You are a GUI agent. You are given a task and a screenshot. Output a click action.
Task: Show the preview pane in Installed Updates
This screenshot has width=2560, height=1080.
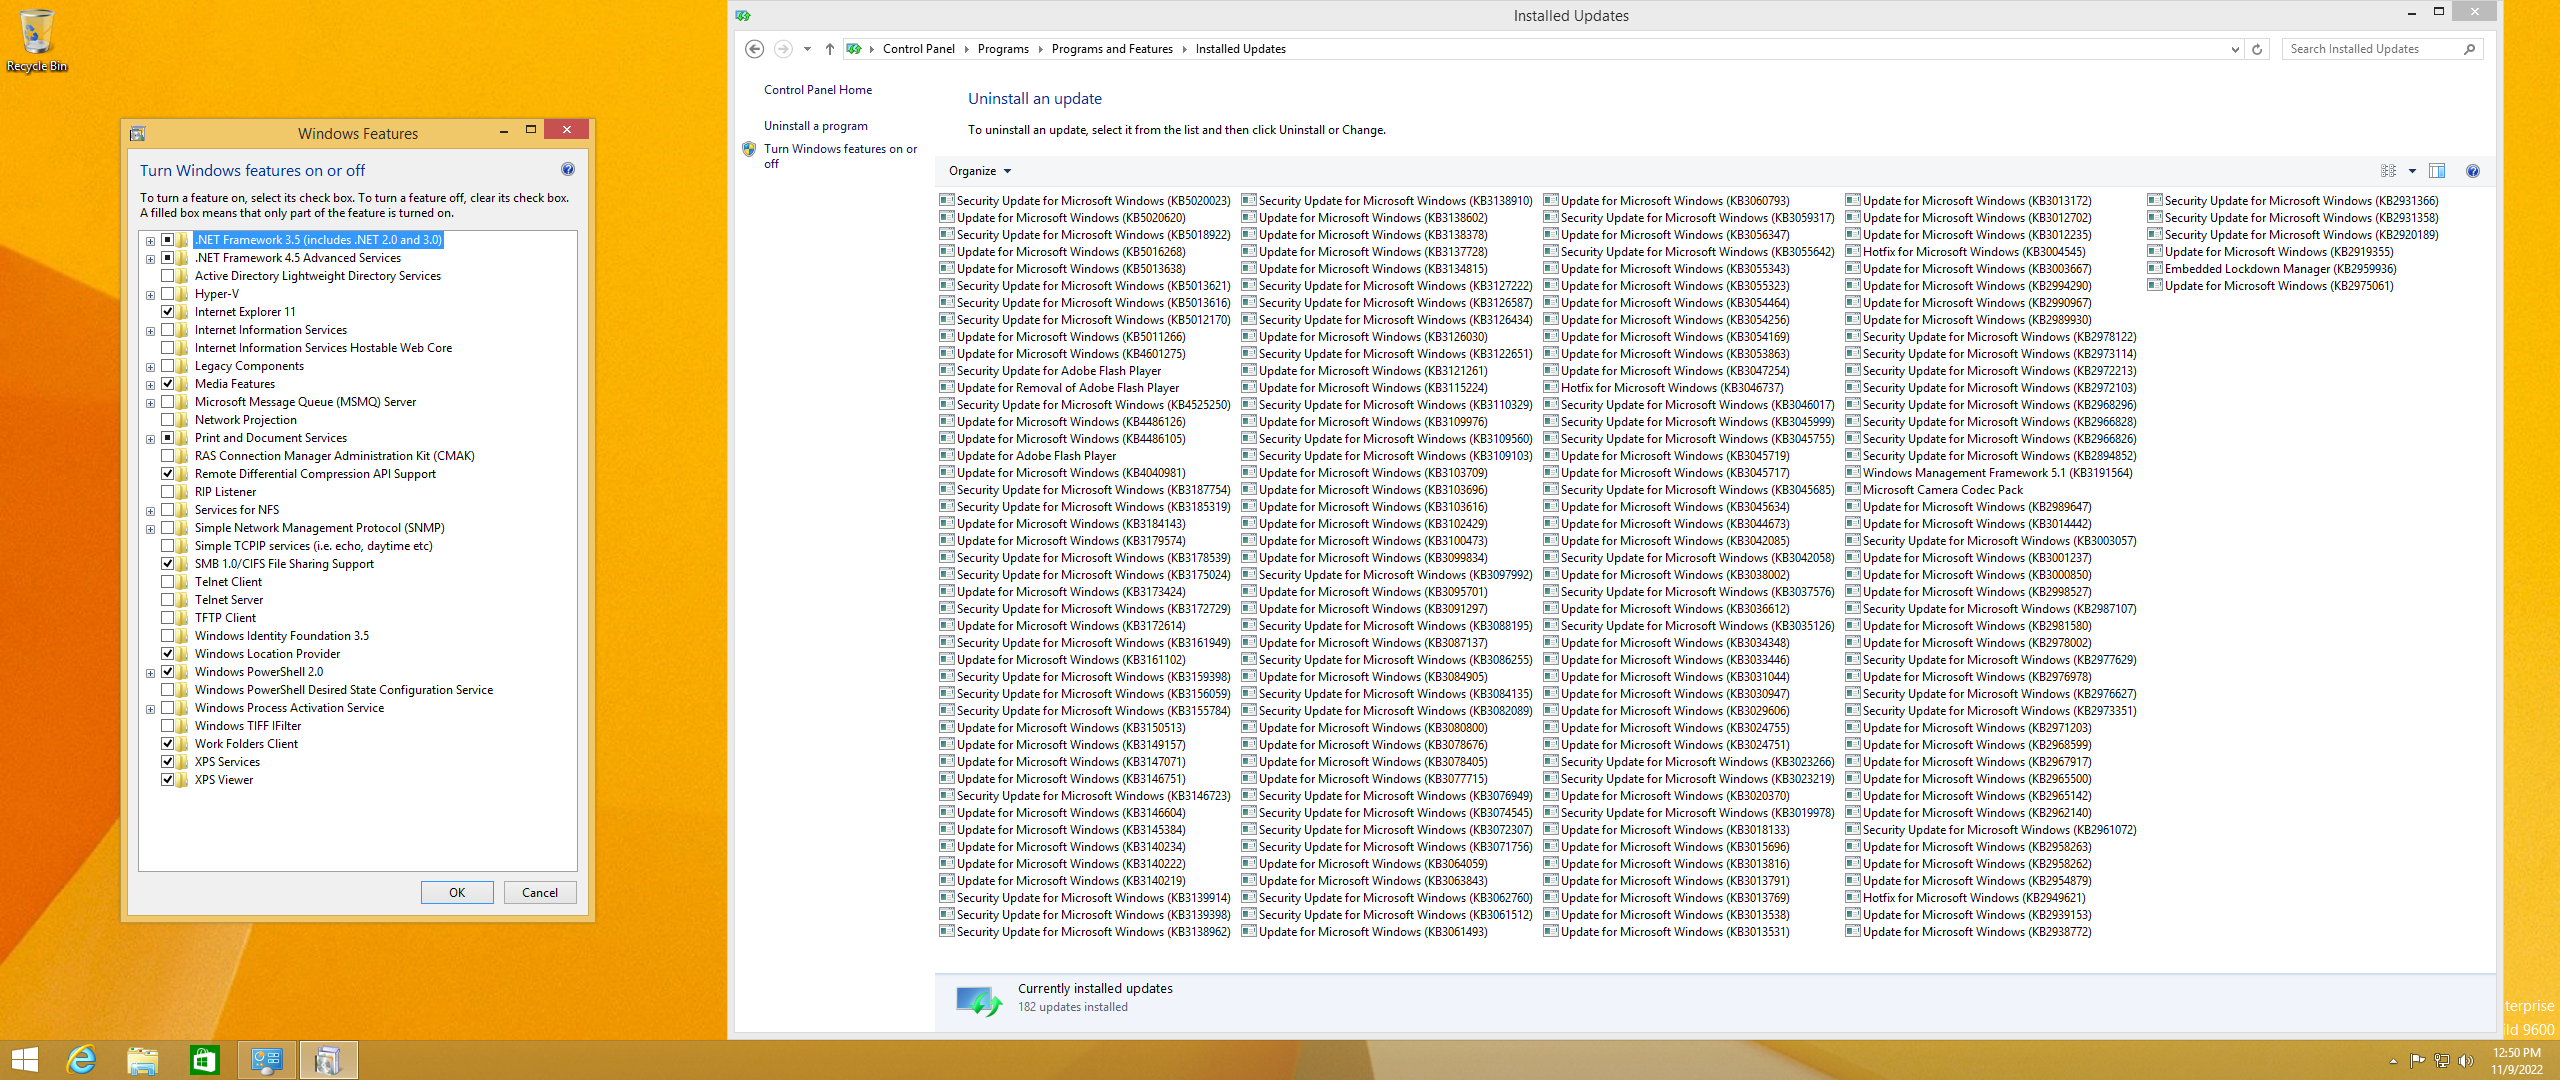2437,171
